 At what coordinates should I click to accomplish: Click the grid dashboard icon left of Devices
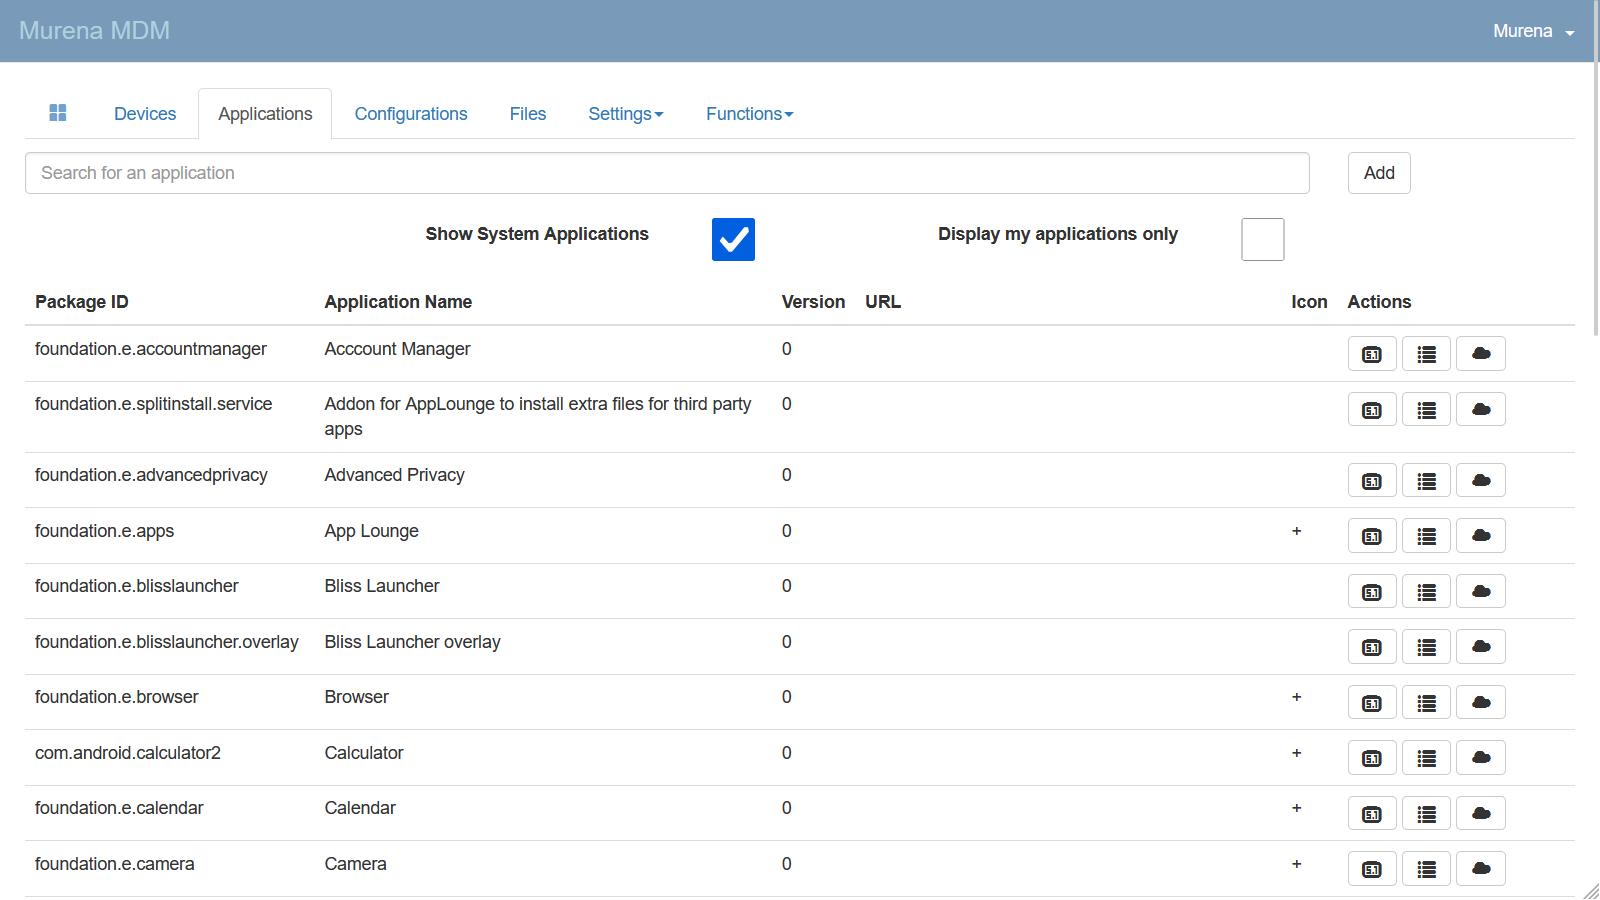pyautogui.click(x=58, y=113)
